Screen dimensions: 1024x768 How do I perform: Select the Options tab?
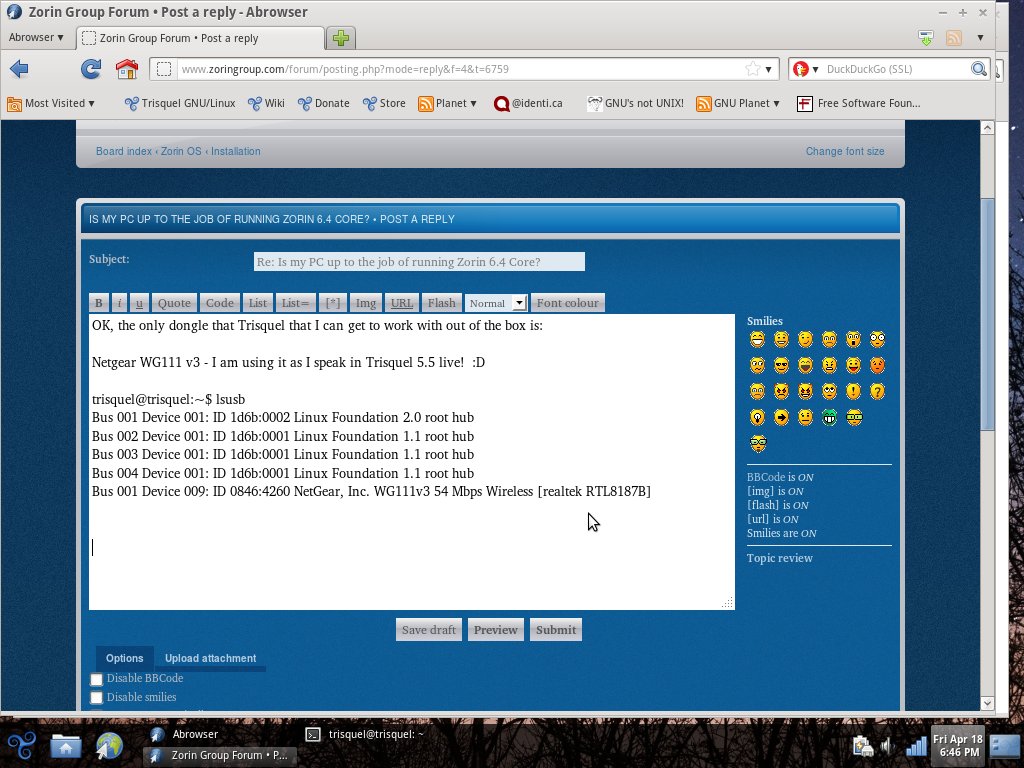125,658
